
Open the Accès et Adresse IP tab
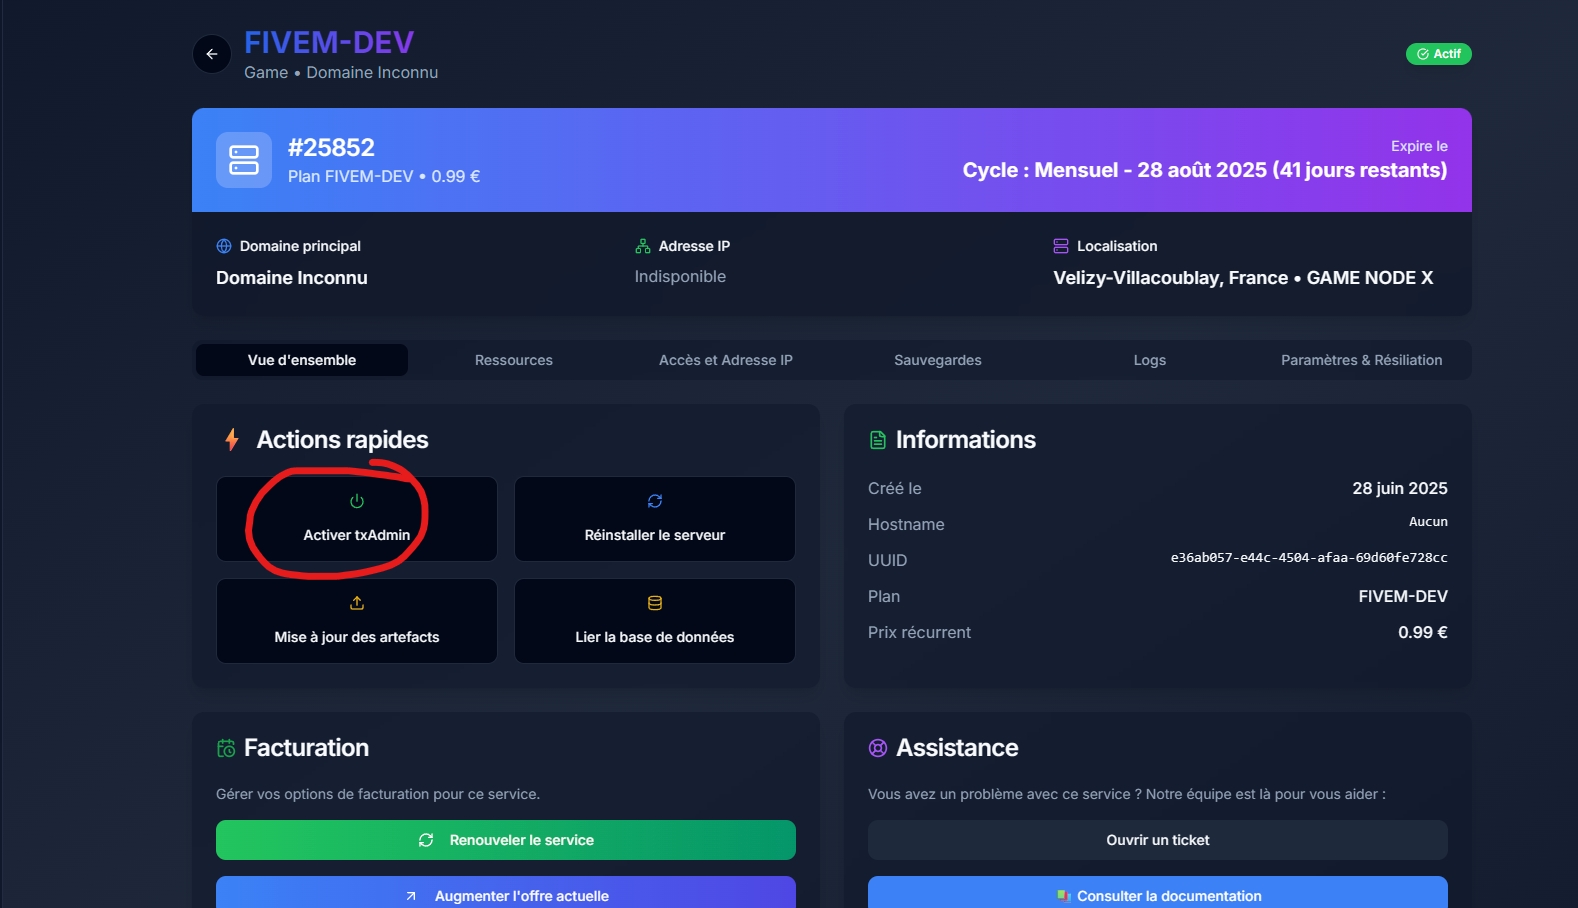click(725, 360)
